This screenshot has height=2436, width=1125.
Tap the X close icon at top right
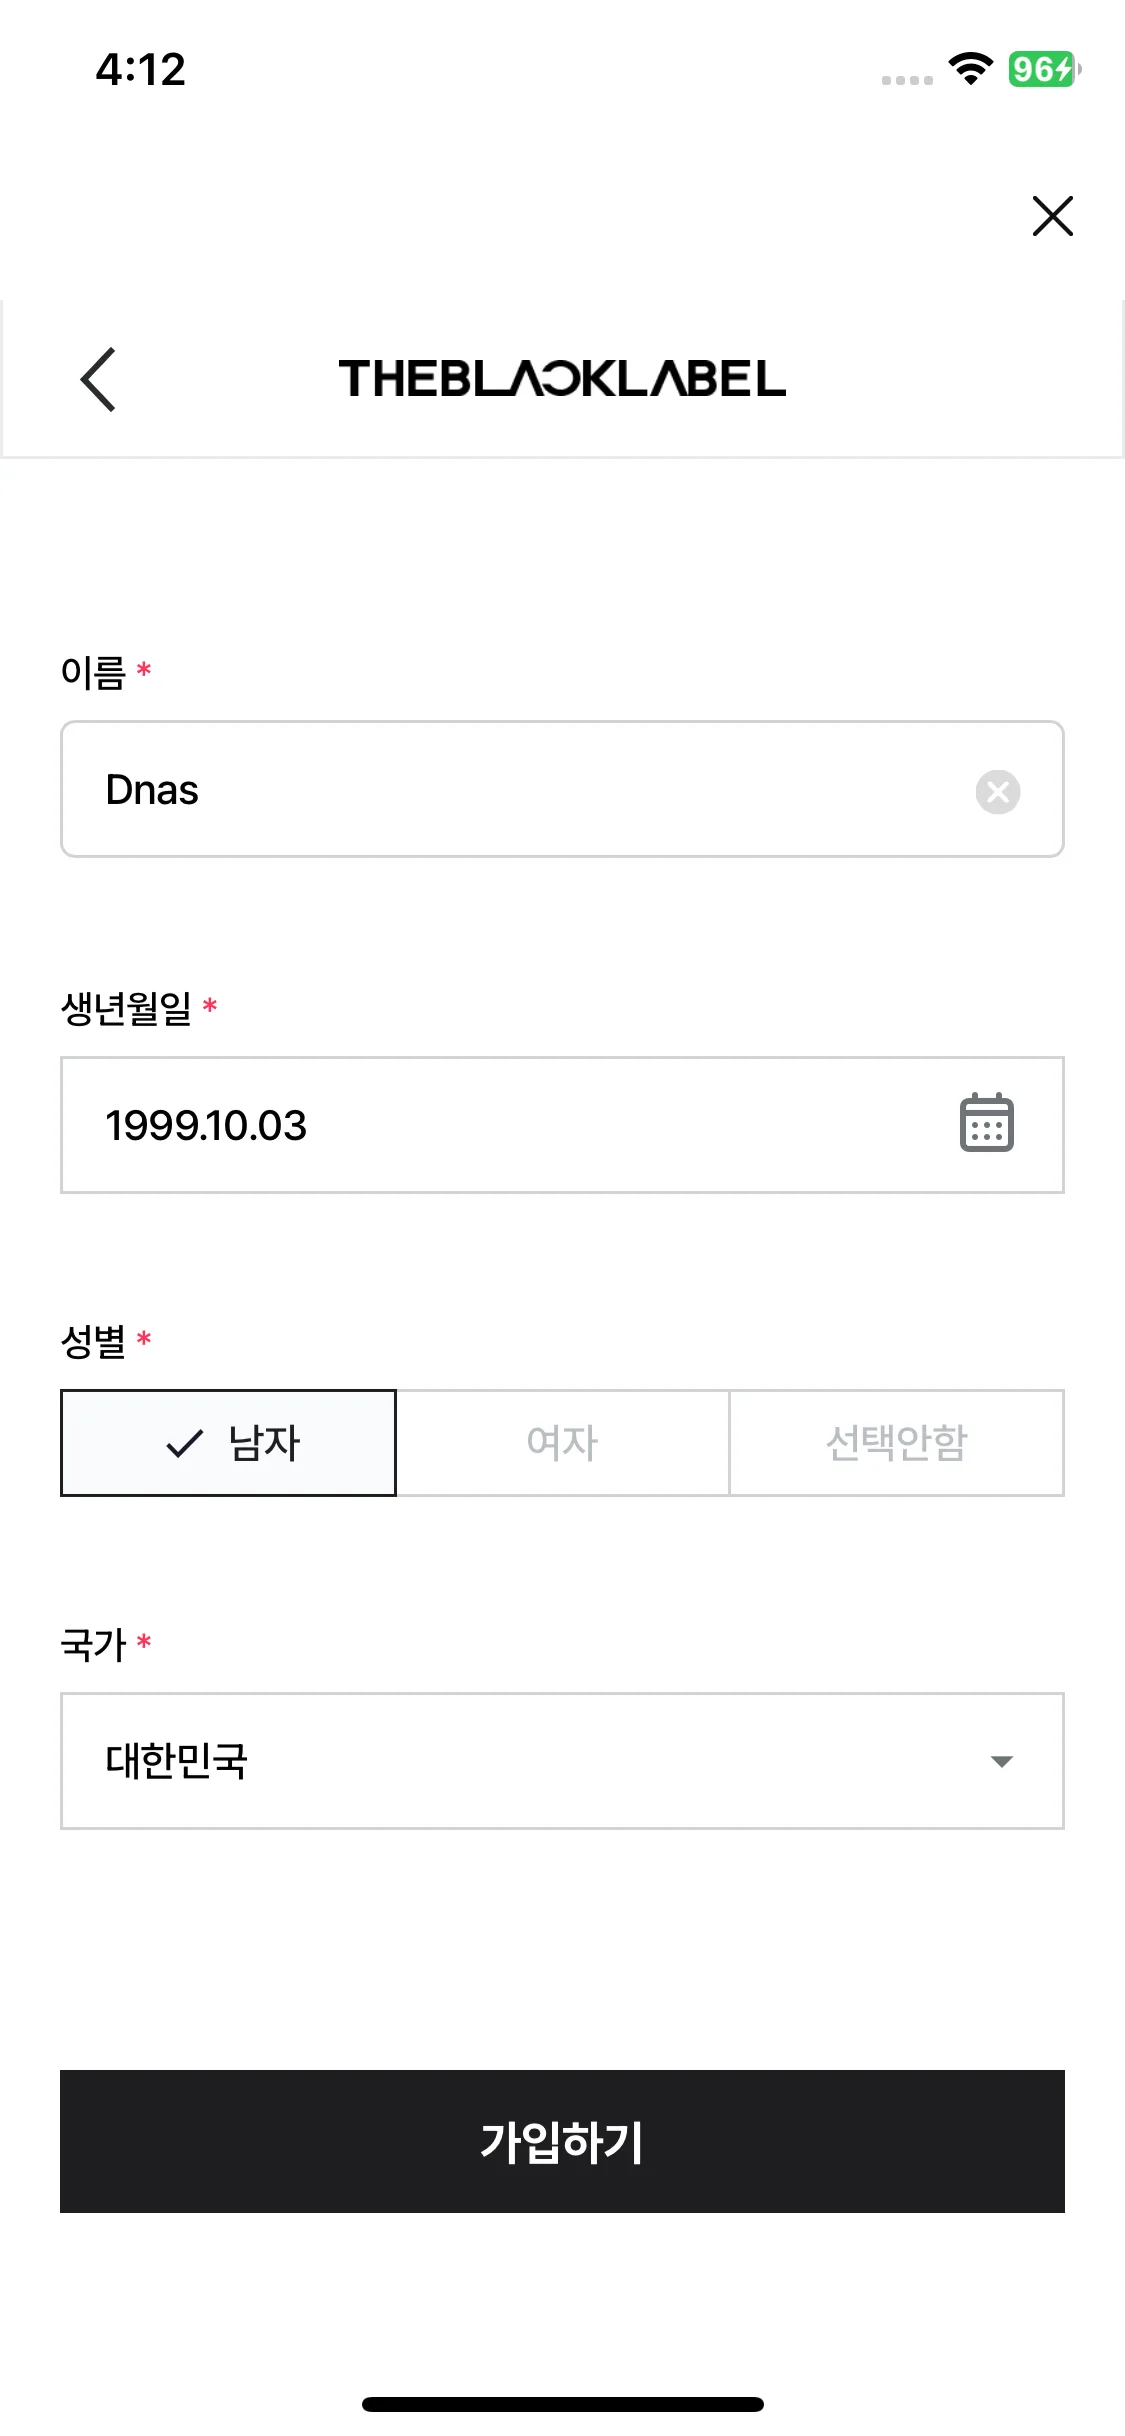1052,216
